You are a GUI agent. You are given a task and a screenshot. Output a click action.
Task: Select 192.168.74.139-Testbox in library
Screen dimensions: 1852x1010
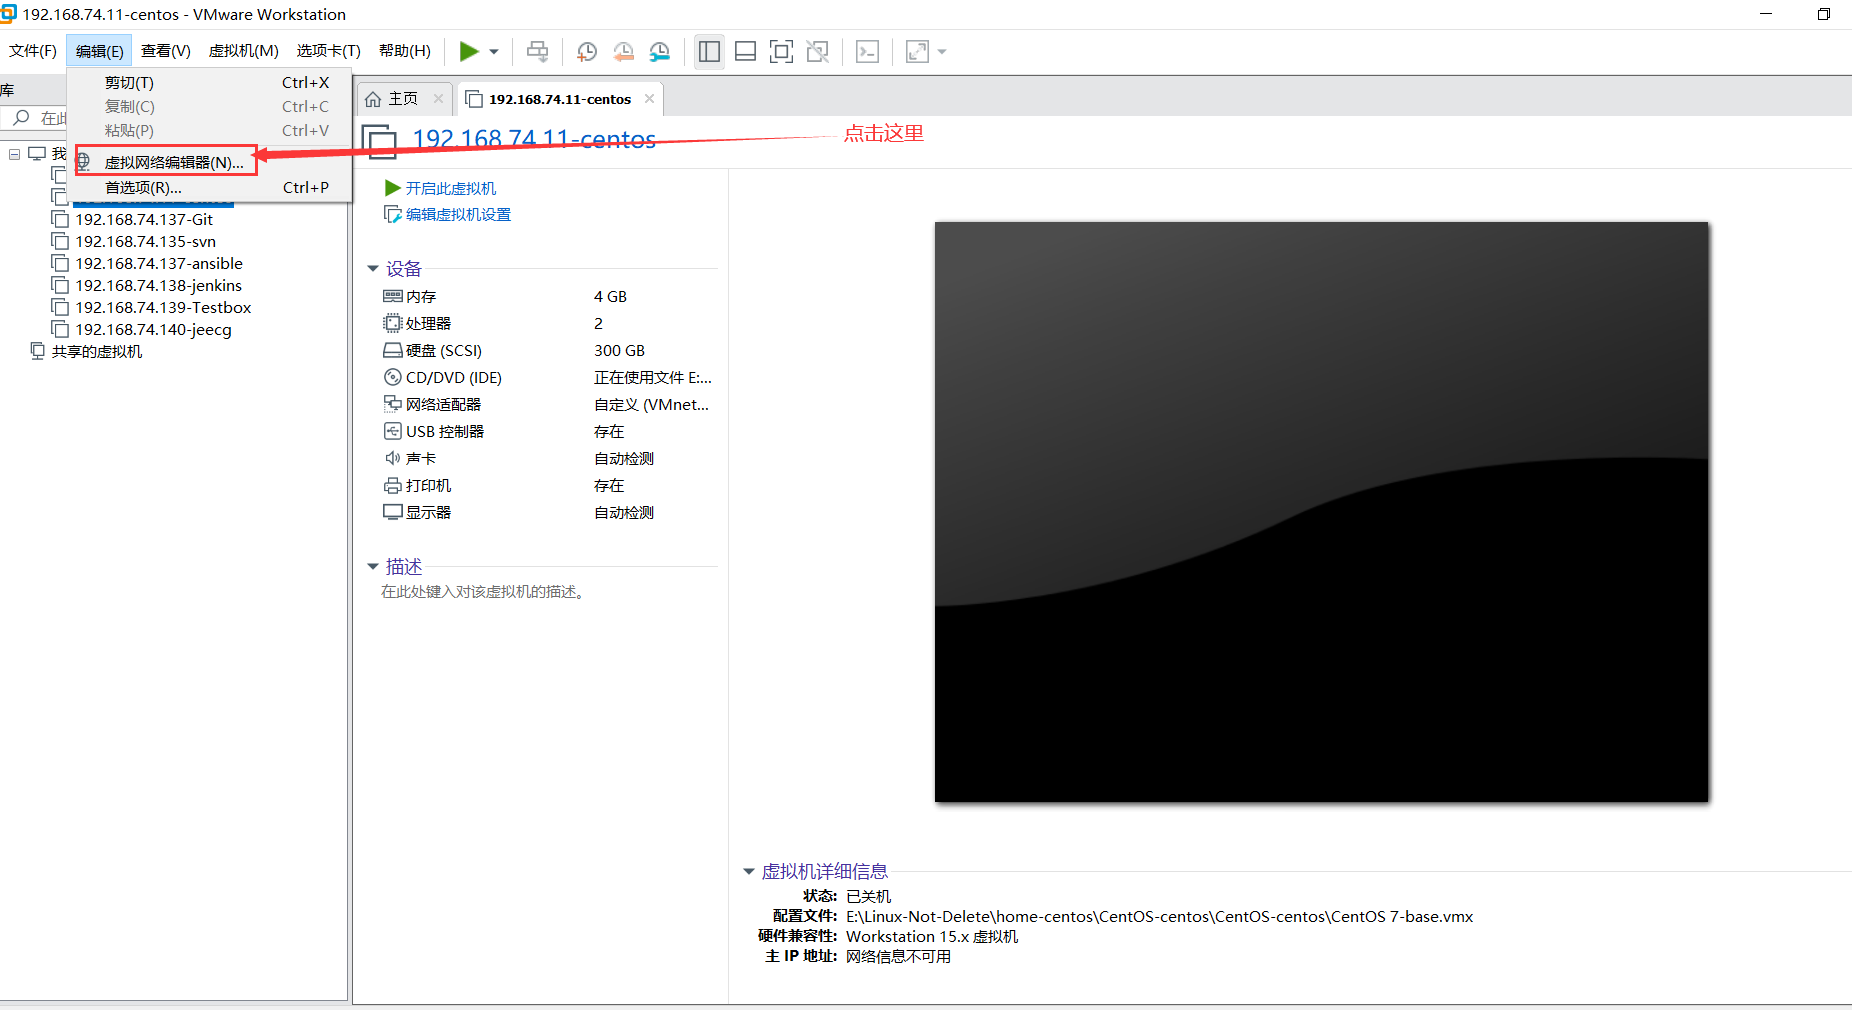[x=163, y=307]
